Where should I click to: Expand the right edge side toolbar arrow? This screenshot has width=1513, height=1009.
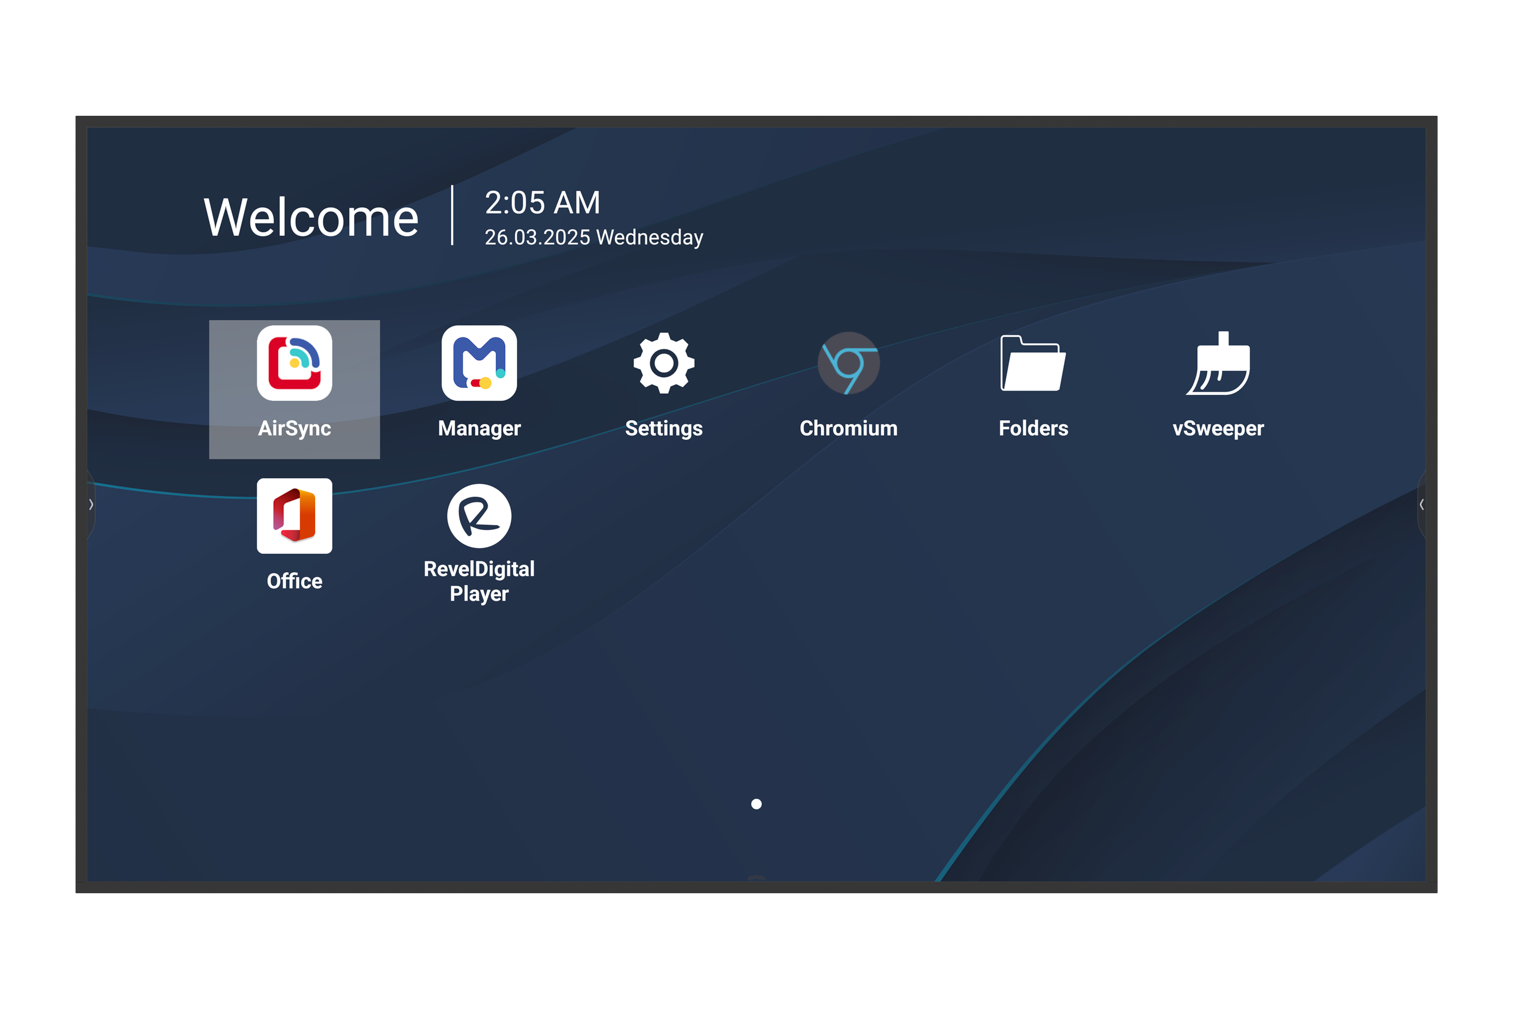point(1421,505)
